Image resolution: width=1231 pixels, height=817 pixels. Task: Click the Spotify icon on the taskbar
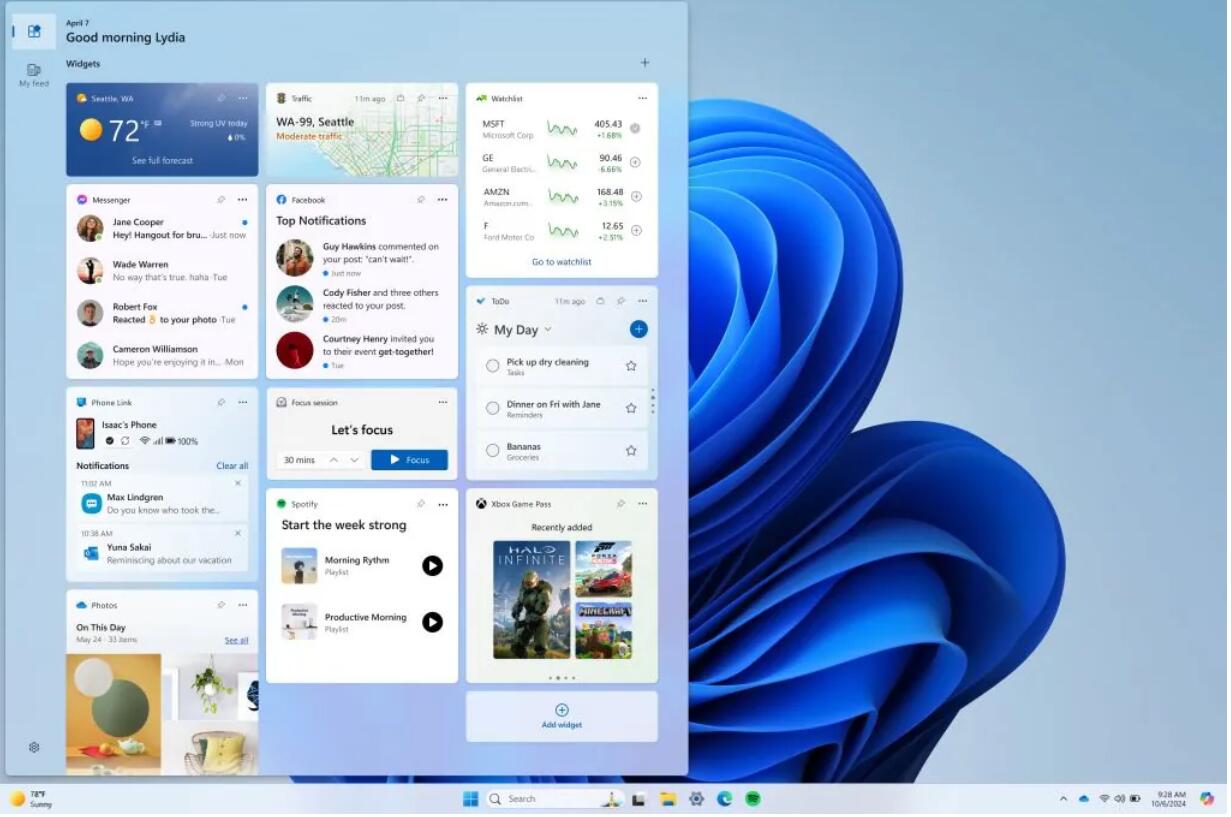click(x=755, y=801)
